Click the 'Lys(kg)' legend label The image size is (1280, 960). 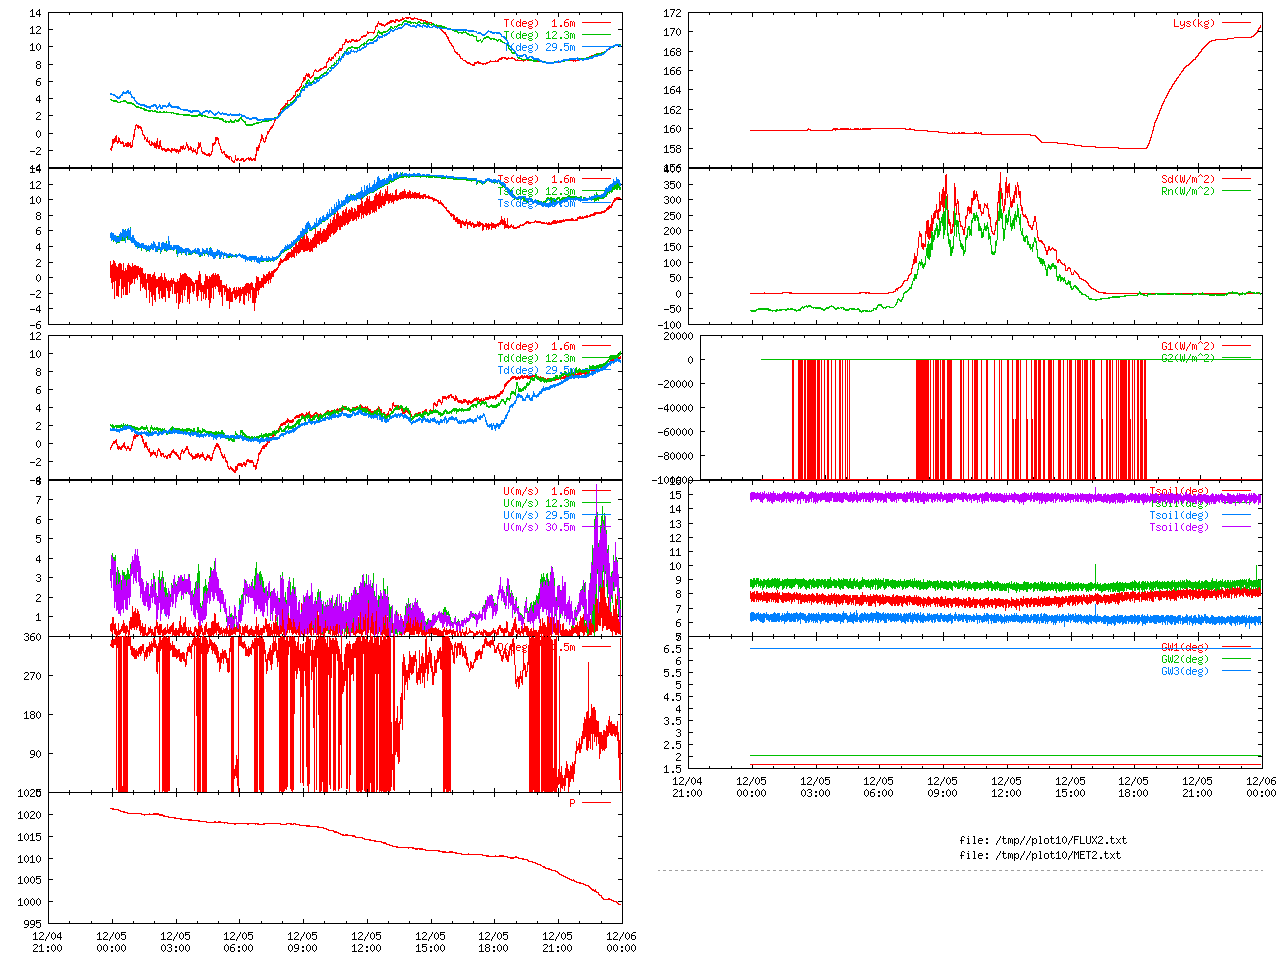pyautogui.click(x=1194, y=23)
